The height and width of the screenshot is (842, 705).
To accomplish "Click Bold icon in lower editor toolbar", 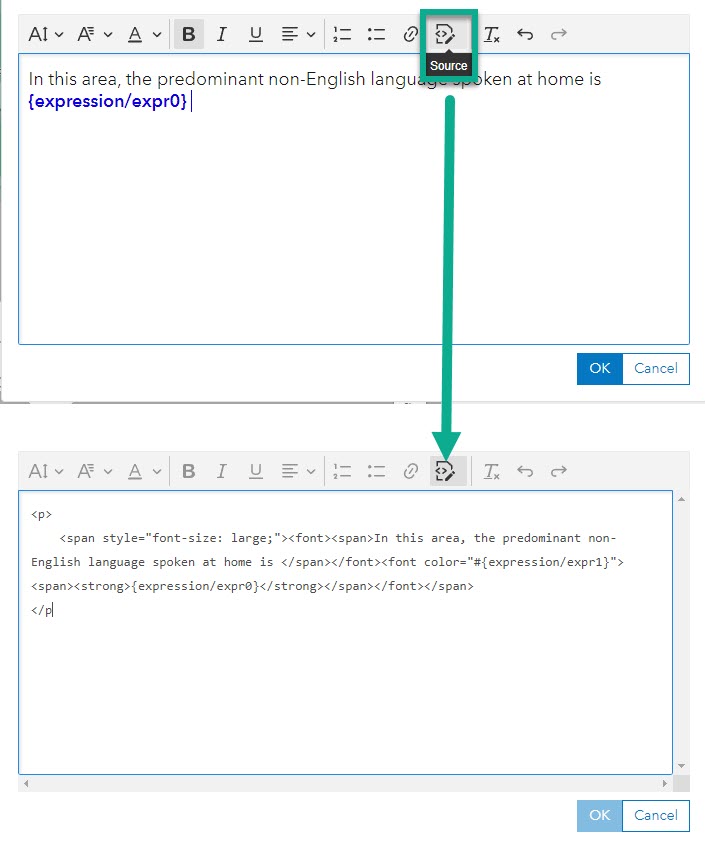I will (188, 471).
